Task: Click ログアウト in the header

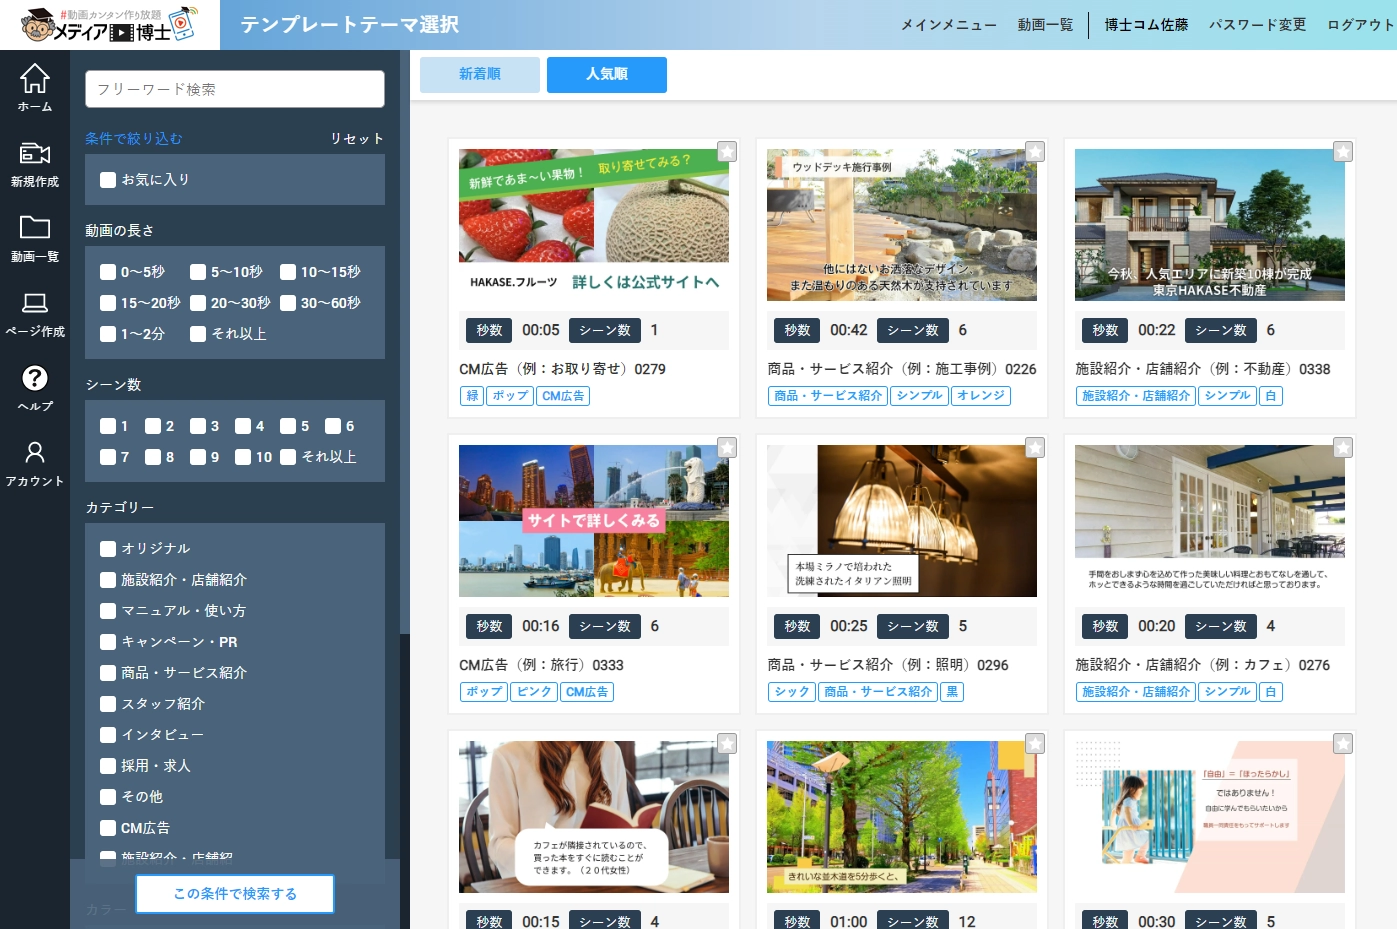Action: pos(1360,25)
